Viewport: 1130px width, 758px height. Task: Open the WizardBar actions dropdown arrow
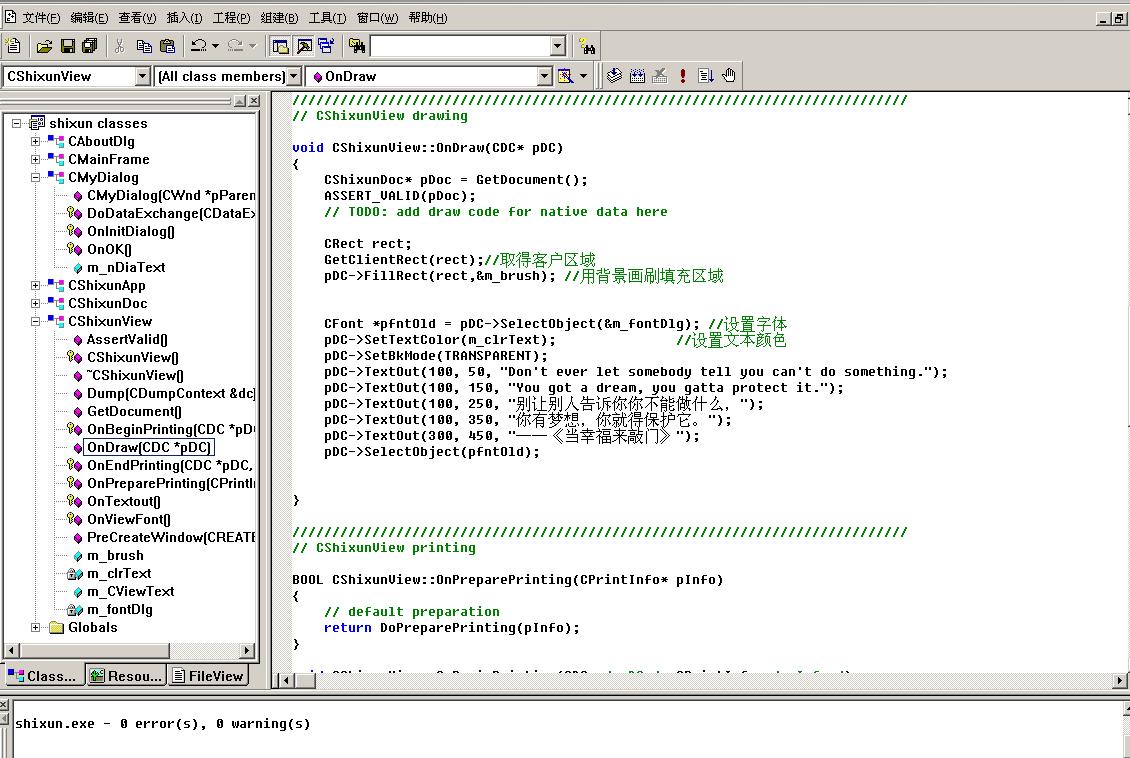(x=583, y=76)
